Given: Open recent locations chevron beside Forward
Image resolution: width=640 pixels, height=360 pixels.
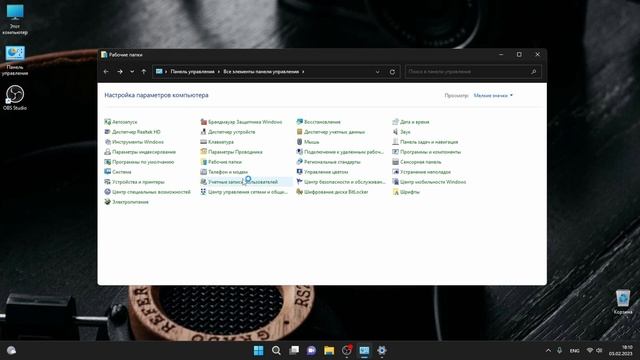Looking at the screenshot, I should 132,72.
